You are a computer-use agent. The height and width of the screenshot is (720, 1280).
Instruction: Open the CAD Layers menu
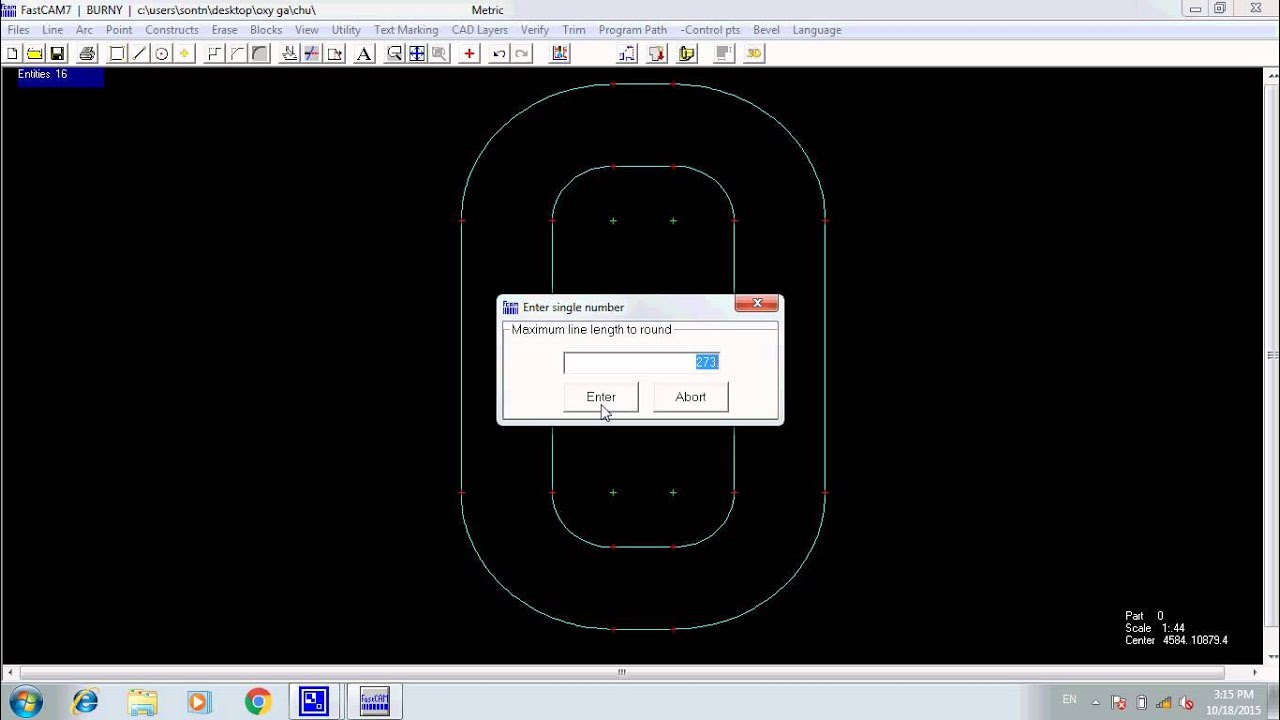click(x=479, y=30)
